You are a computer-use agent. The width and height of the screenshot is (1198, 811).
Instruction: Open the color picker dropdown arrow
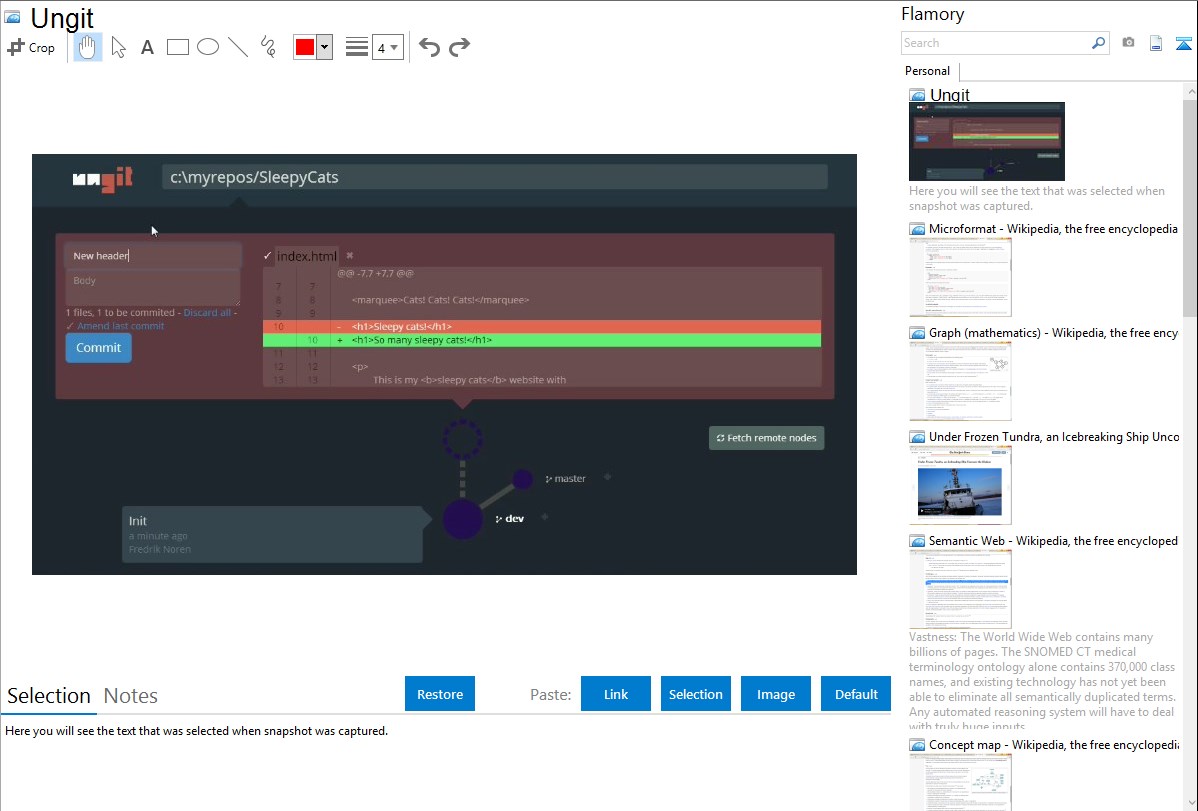click(324, 47)
